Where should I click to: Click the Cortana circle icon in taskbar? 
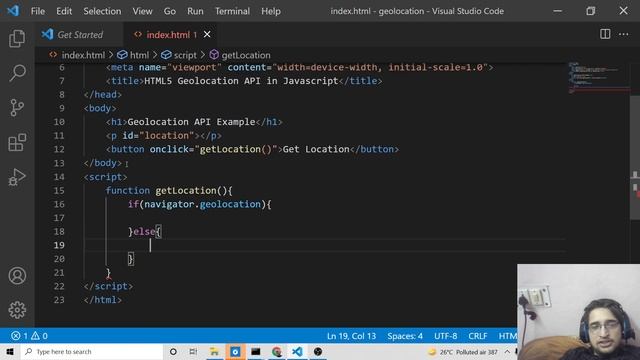click(173, 351)
